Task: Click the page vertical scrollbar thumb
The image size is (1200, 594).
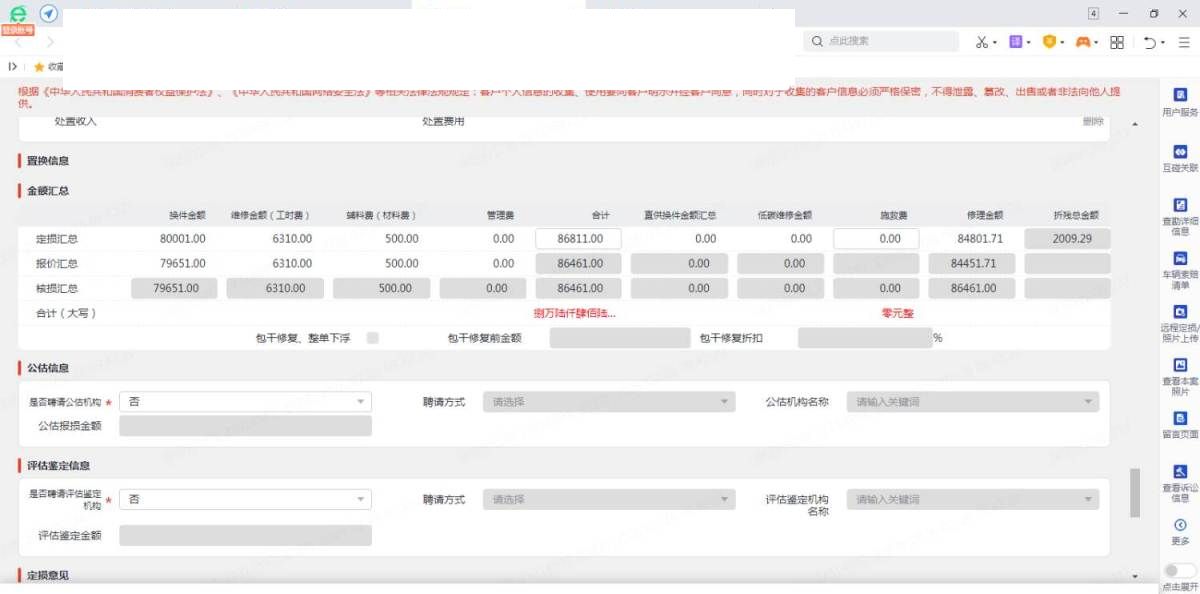Action: click(x=1134, y=492)
